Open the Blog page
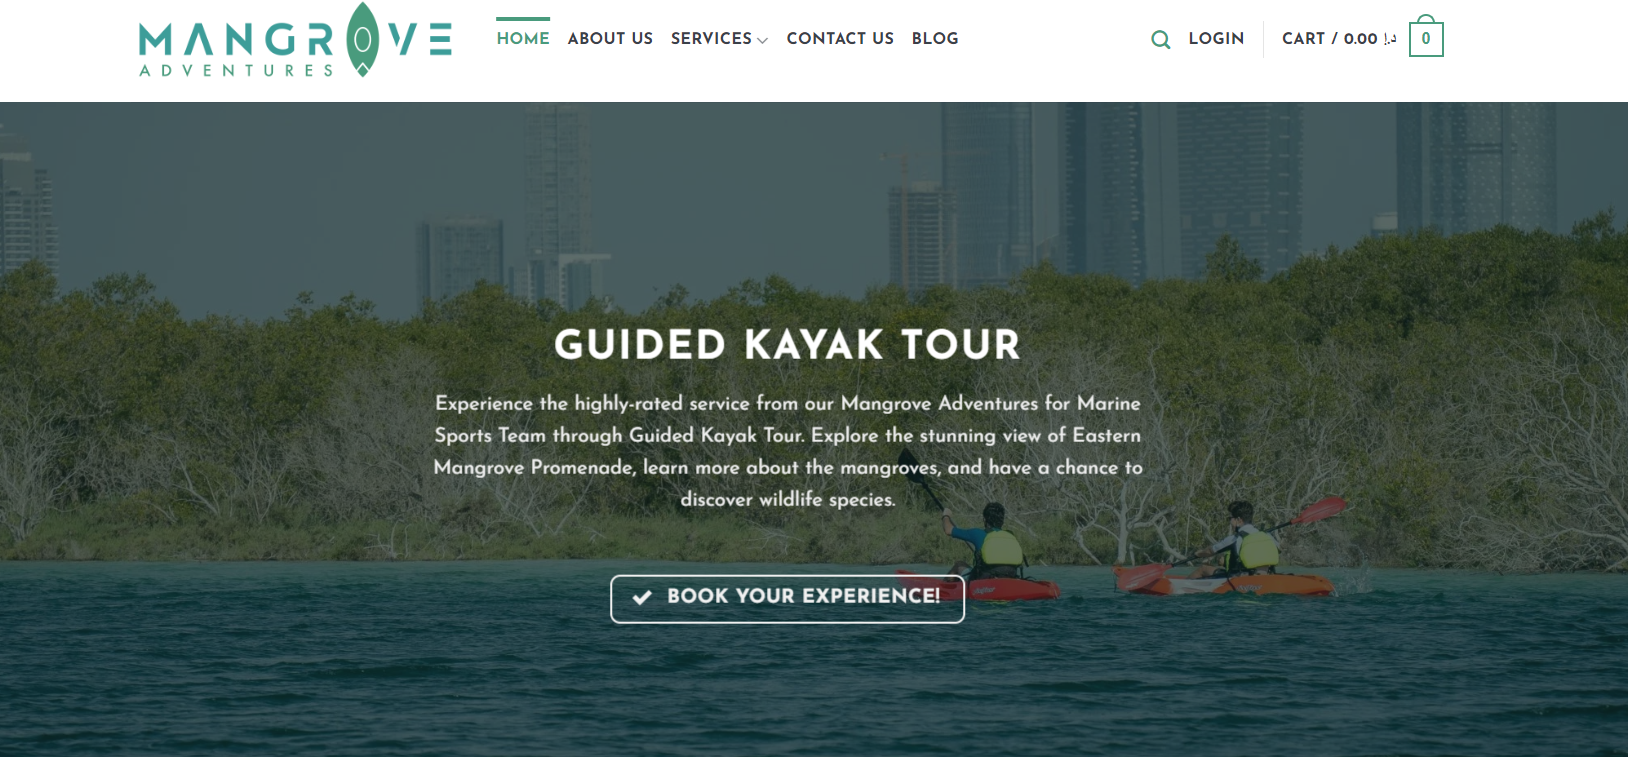The height and width of the screenshot is (757, 1628). pyautogui.click(x=935, y=38)
